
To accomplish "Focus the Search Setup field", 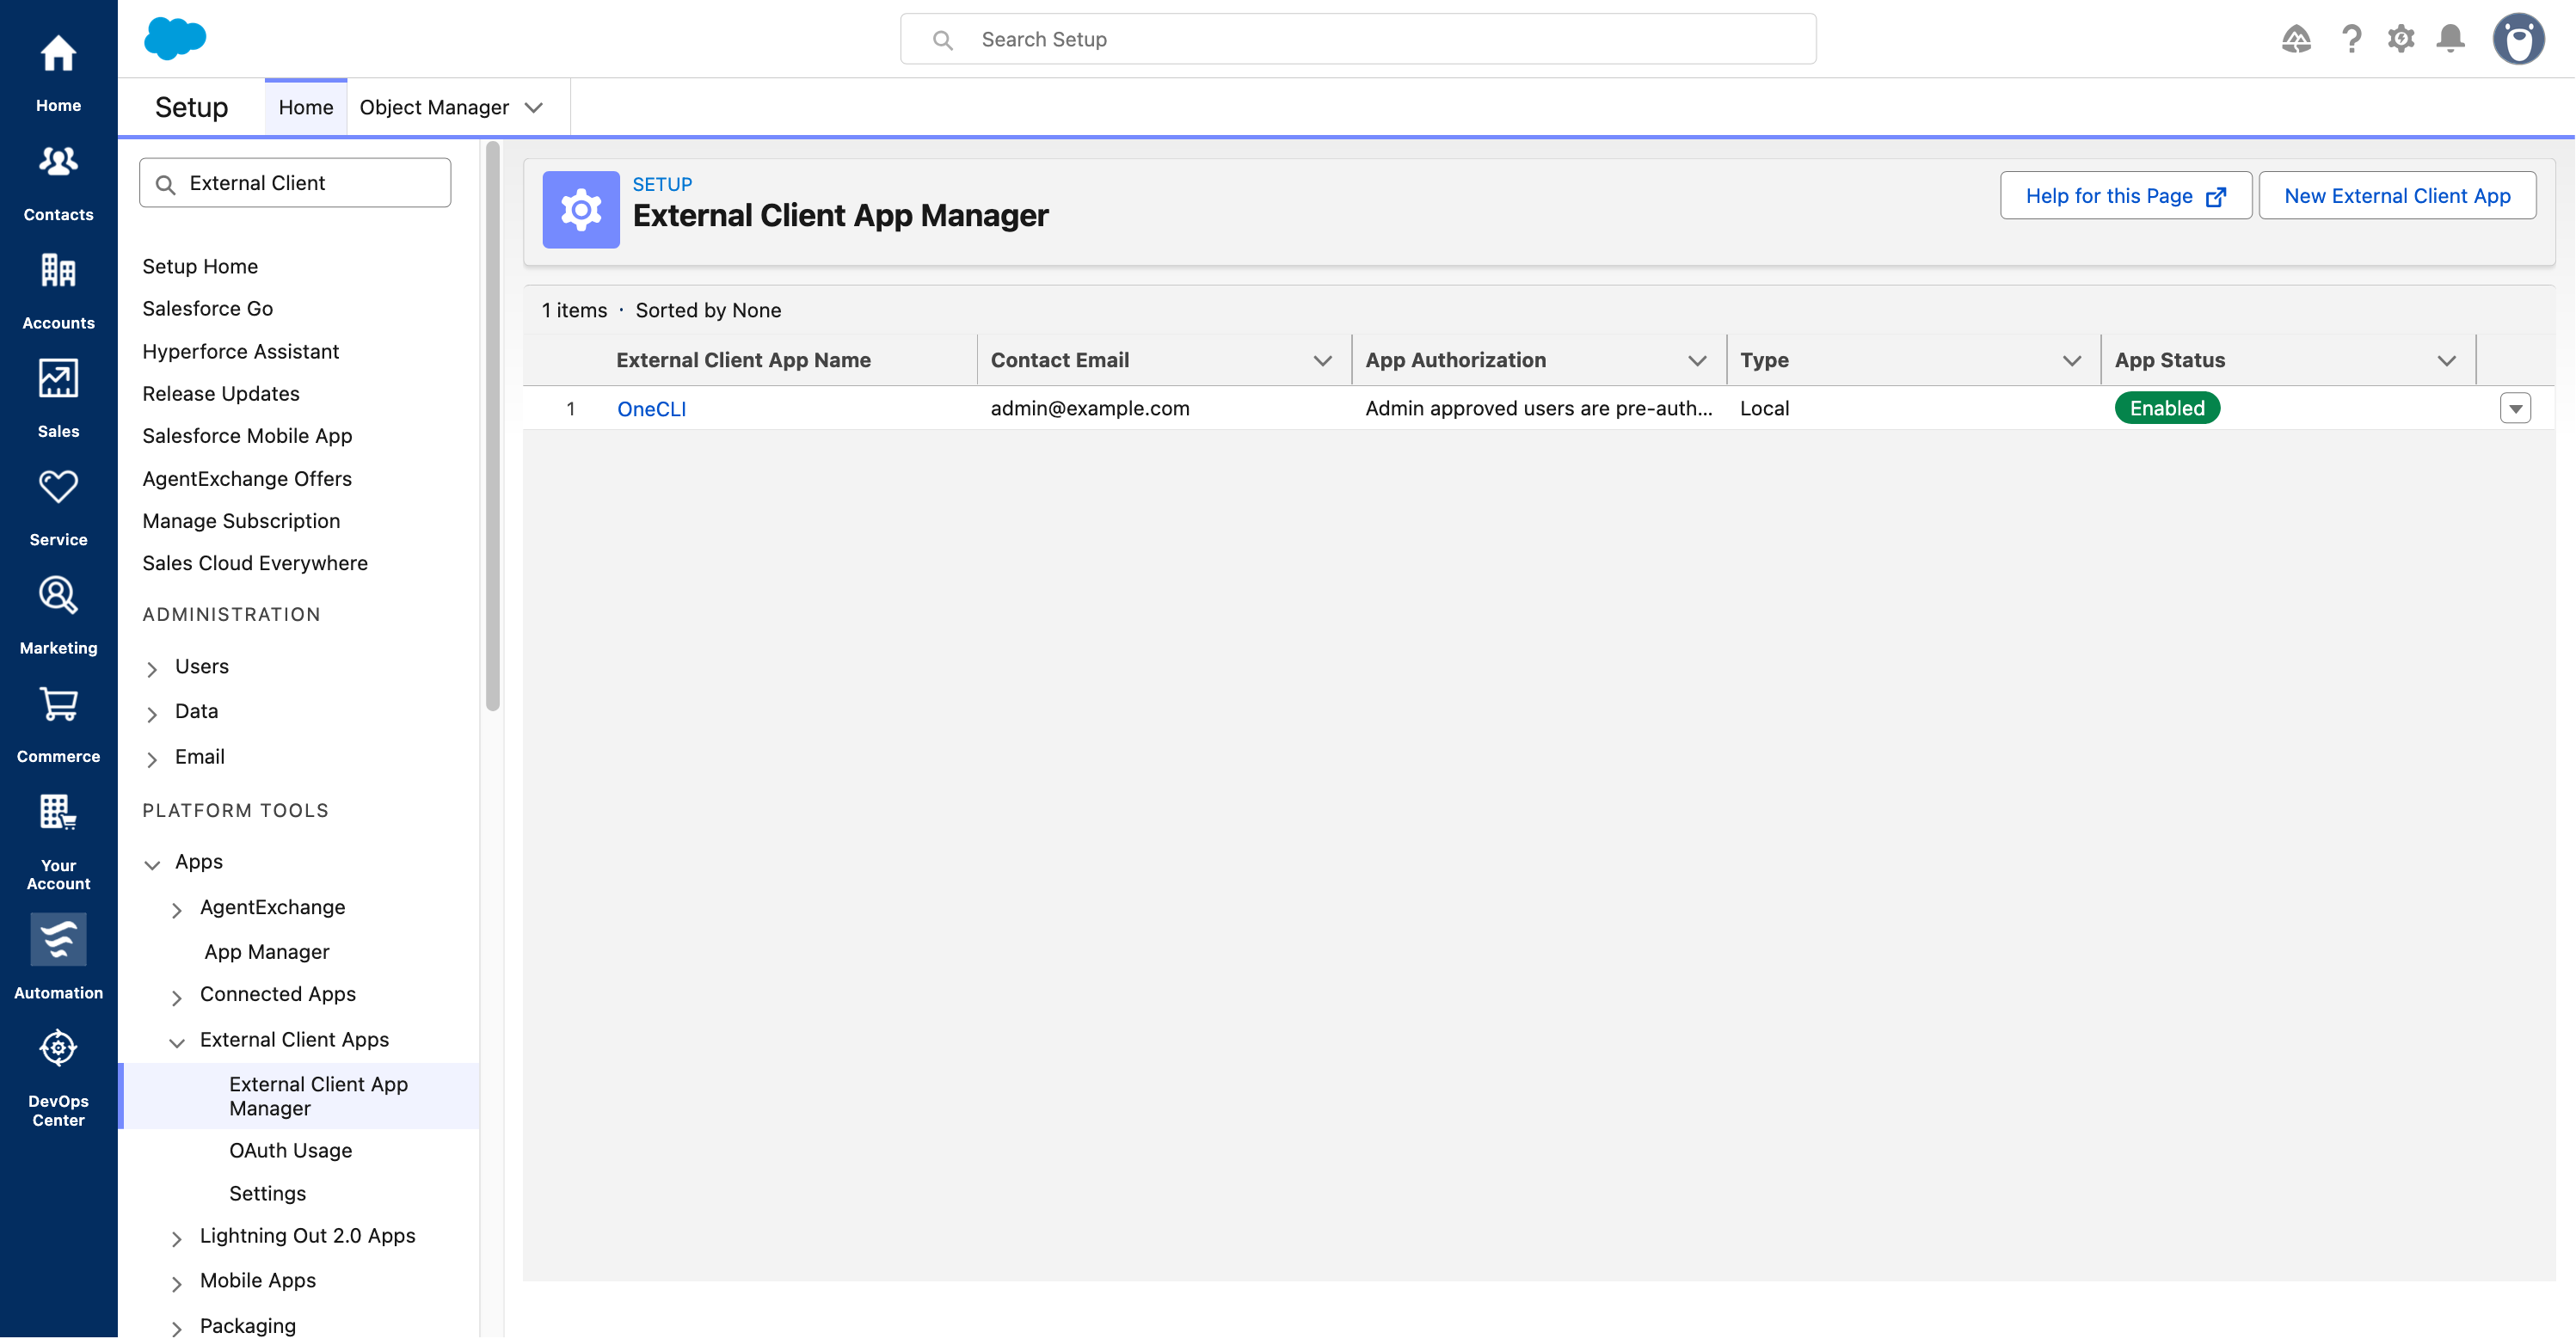I will pyautogui.click(x=1358, y=39).
